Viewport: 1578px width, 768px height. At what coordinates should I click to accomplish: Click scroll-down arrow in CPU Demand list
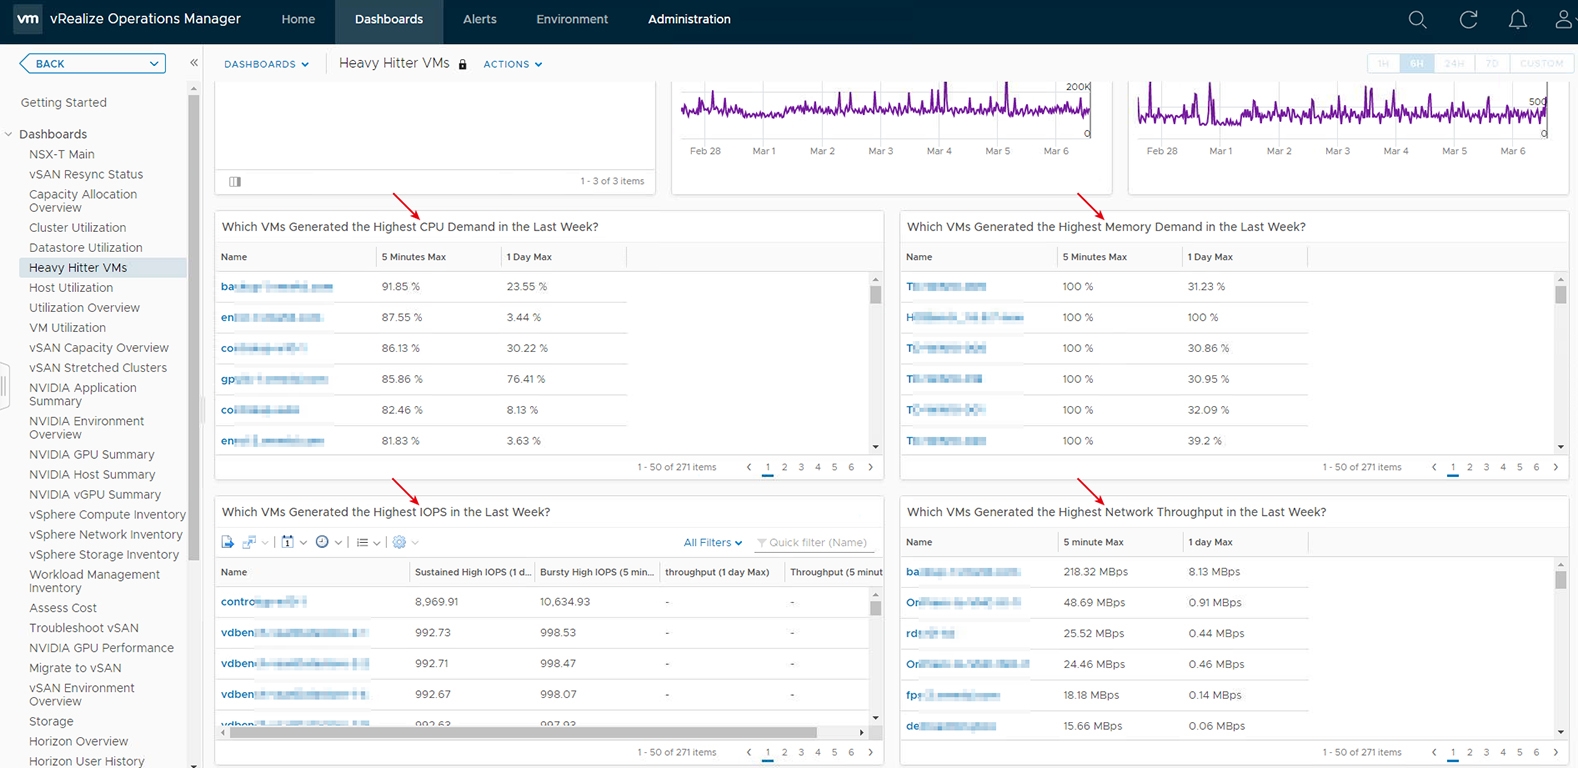coord(876,447)
